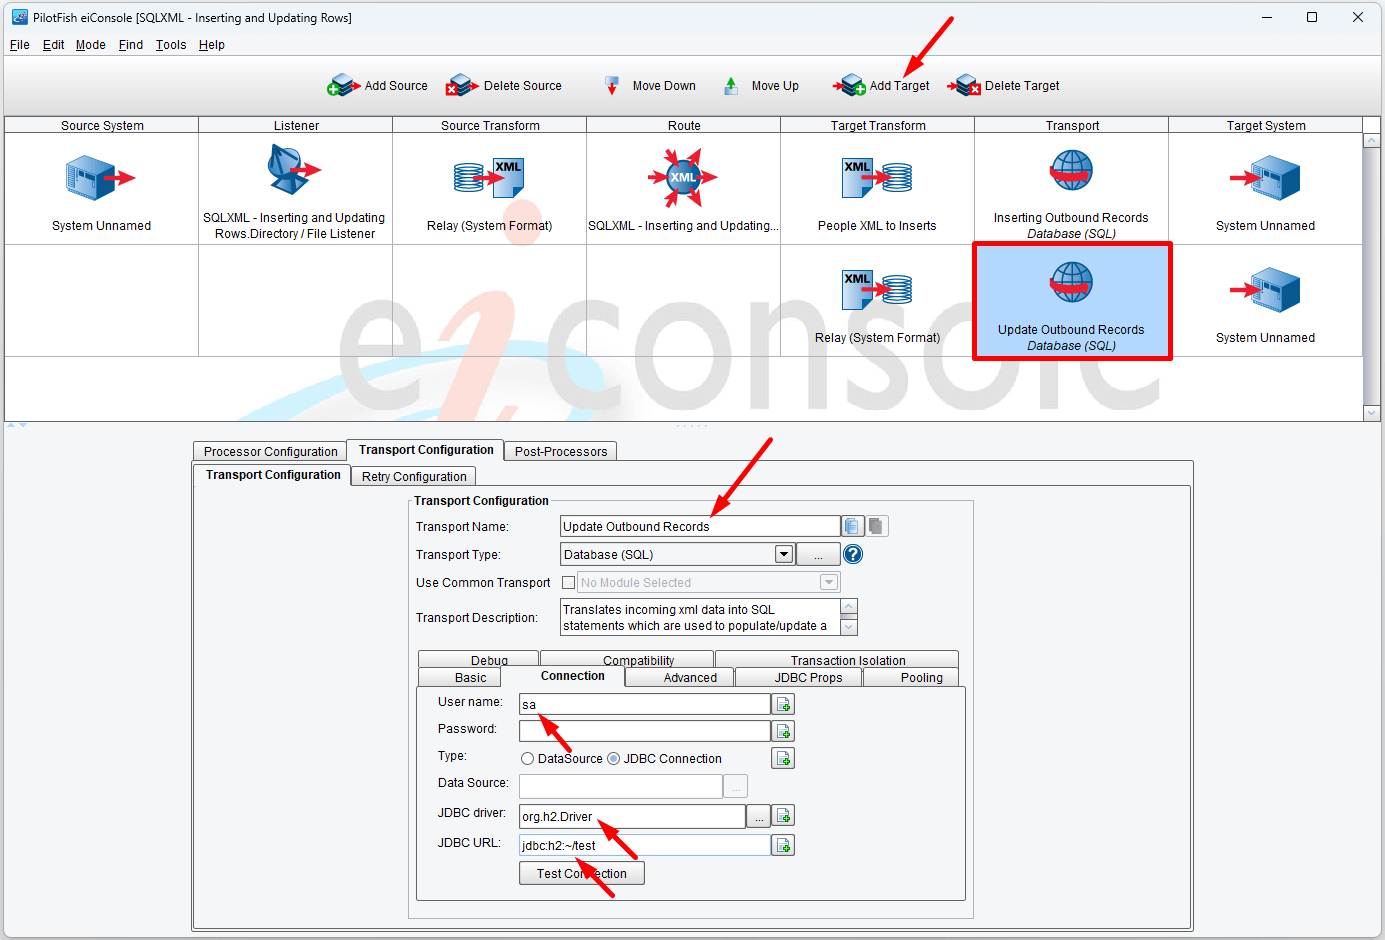Click the stage grid scrollbar down arrow
The image size is (1385, 940).
(x=1371, y=413)
